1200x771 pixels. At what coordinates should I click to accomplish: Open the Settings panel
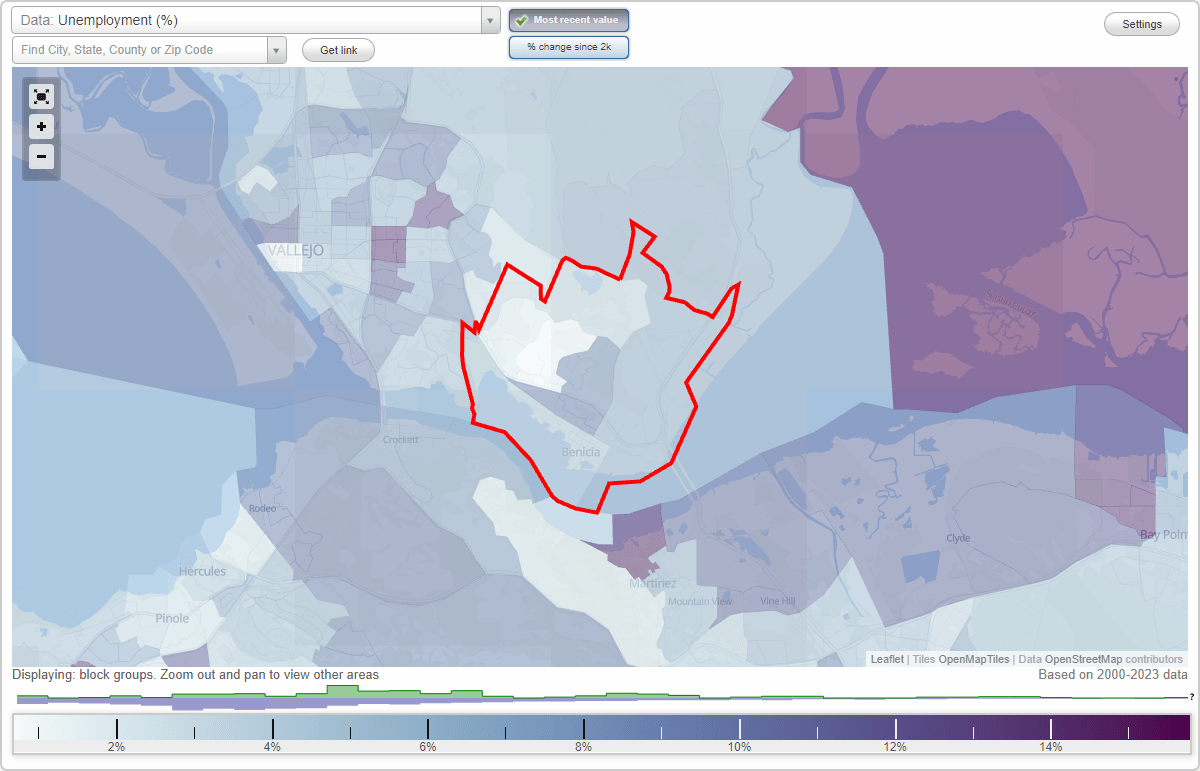(x=1141, y=23)
